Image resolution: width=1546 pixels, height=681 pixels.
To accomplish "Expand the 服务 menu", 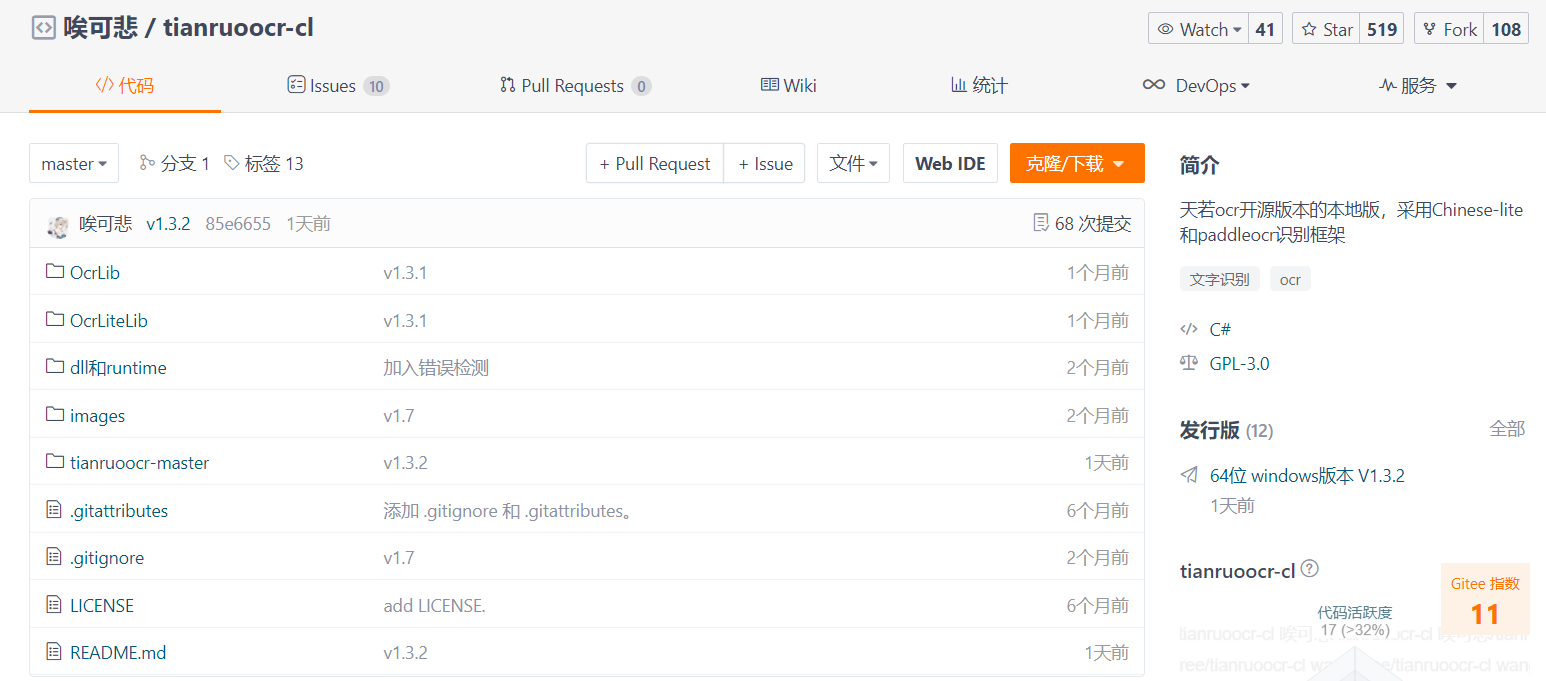I will click(1418, 86).
